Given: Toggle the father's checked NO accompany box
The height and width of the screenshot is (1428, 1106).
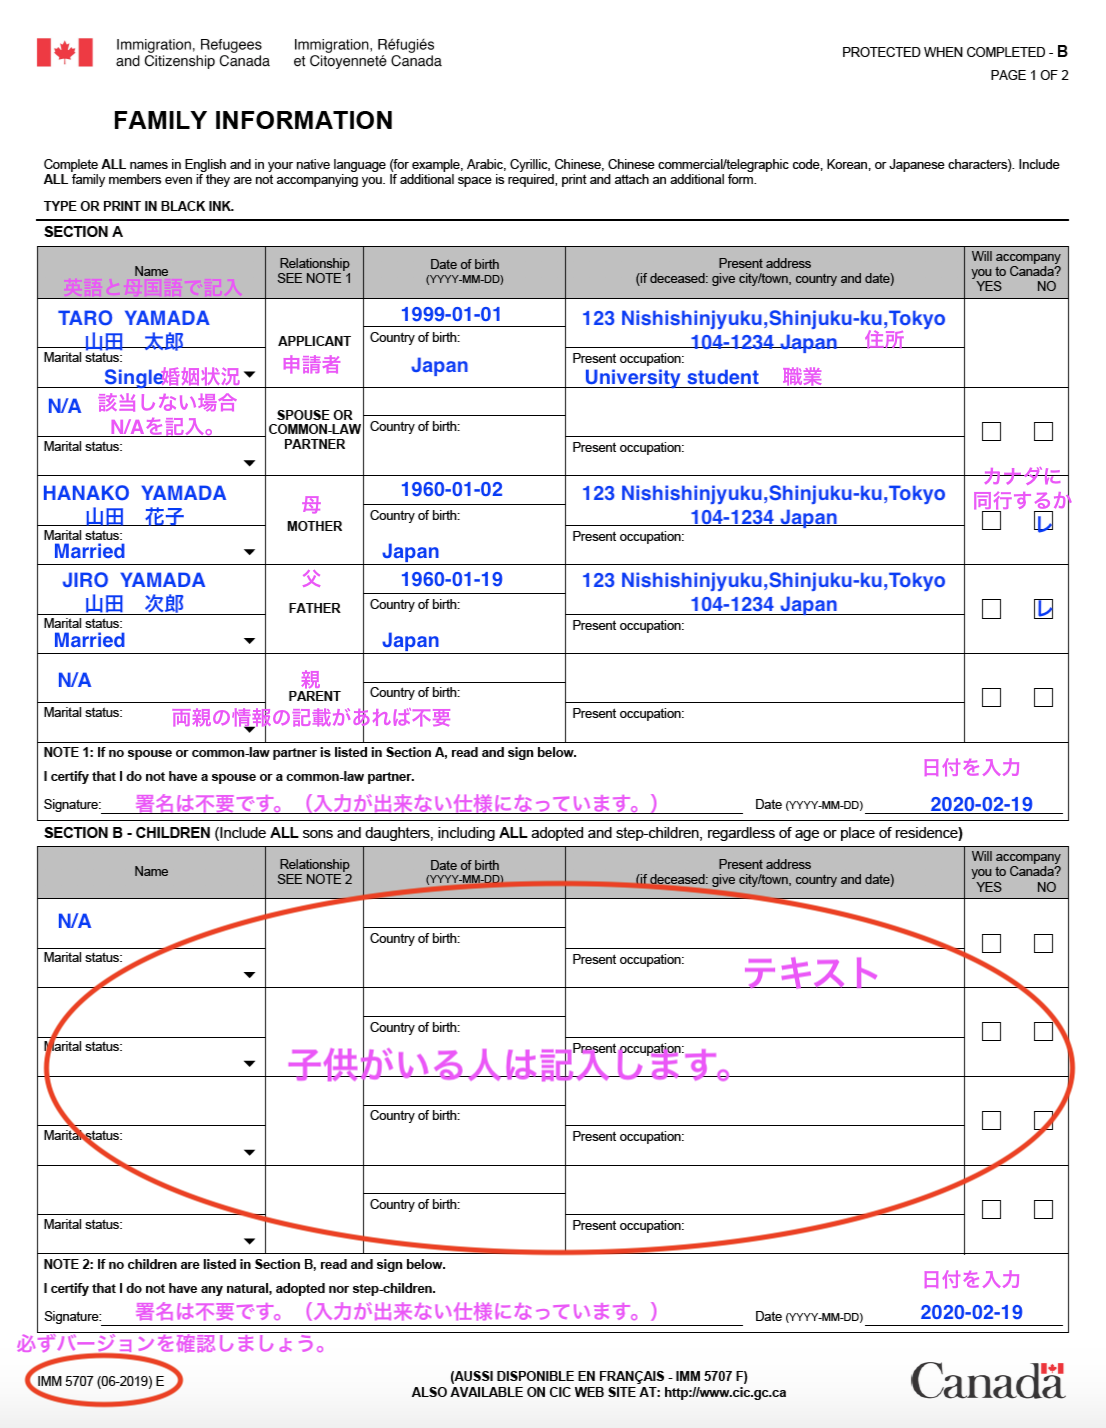Looking at the screenshot, I should pos(1043,609).
